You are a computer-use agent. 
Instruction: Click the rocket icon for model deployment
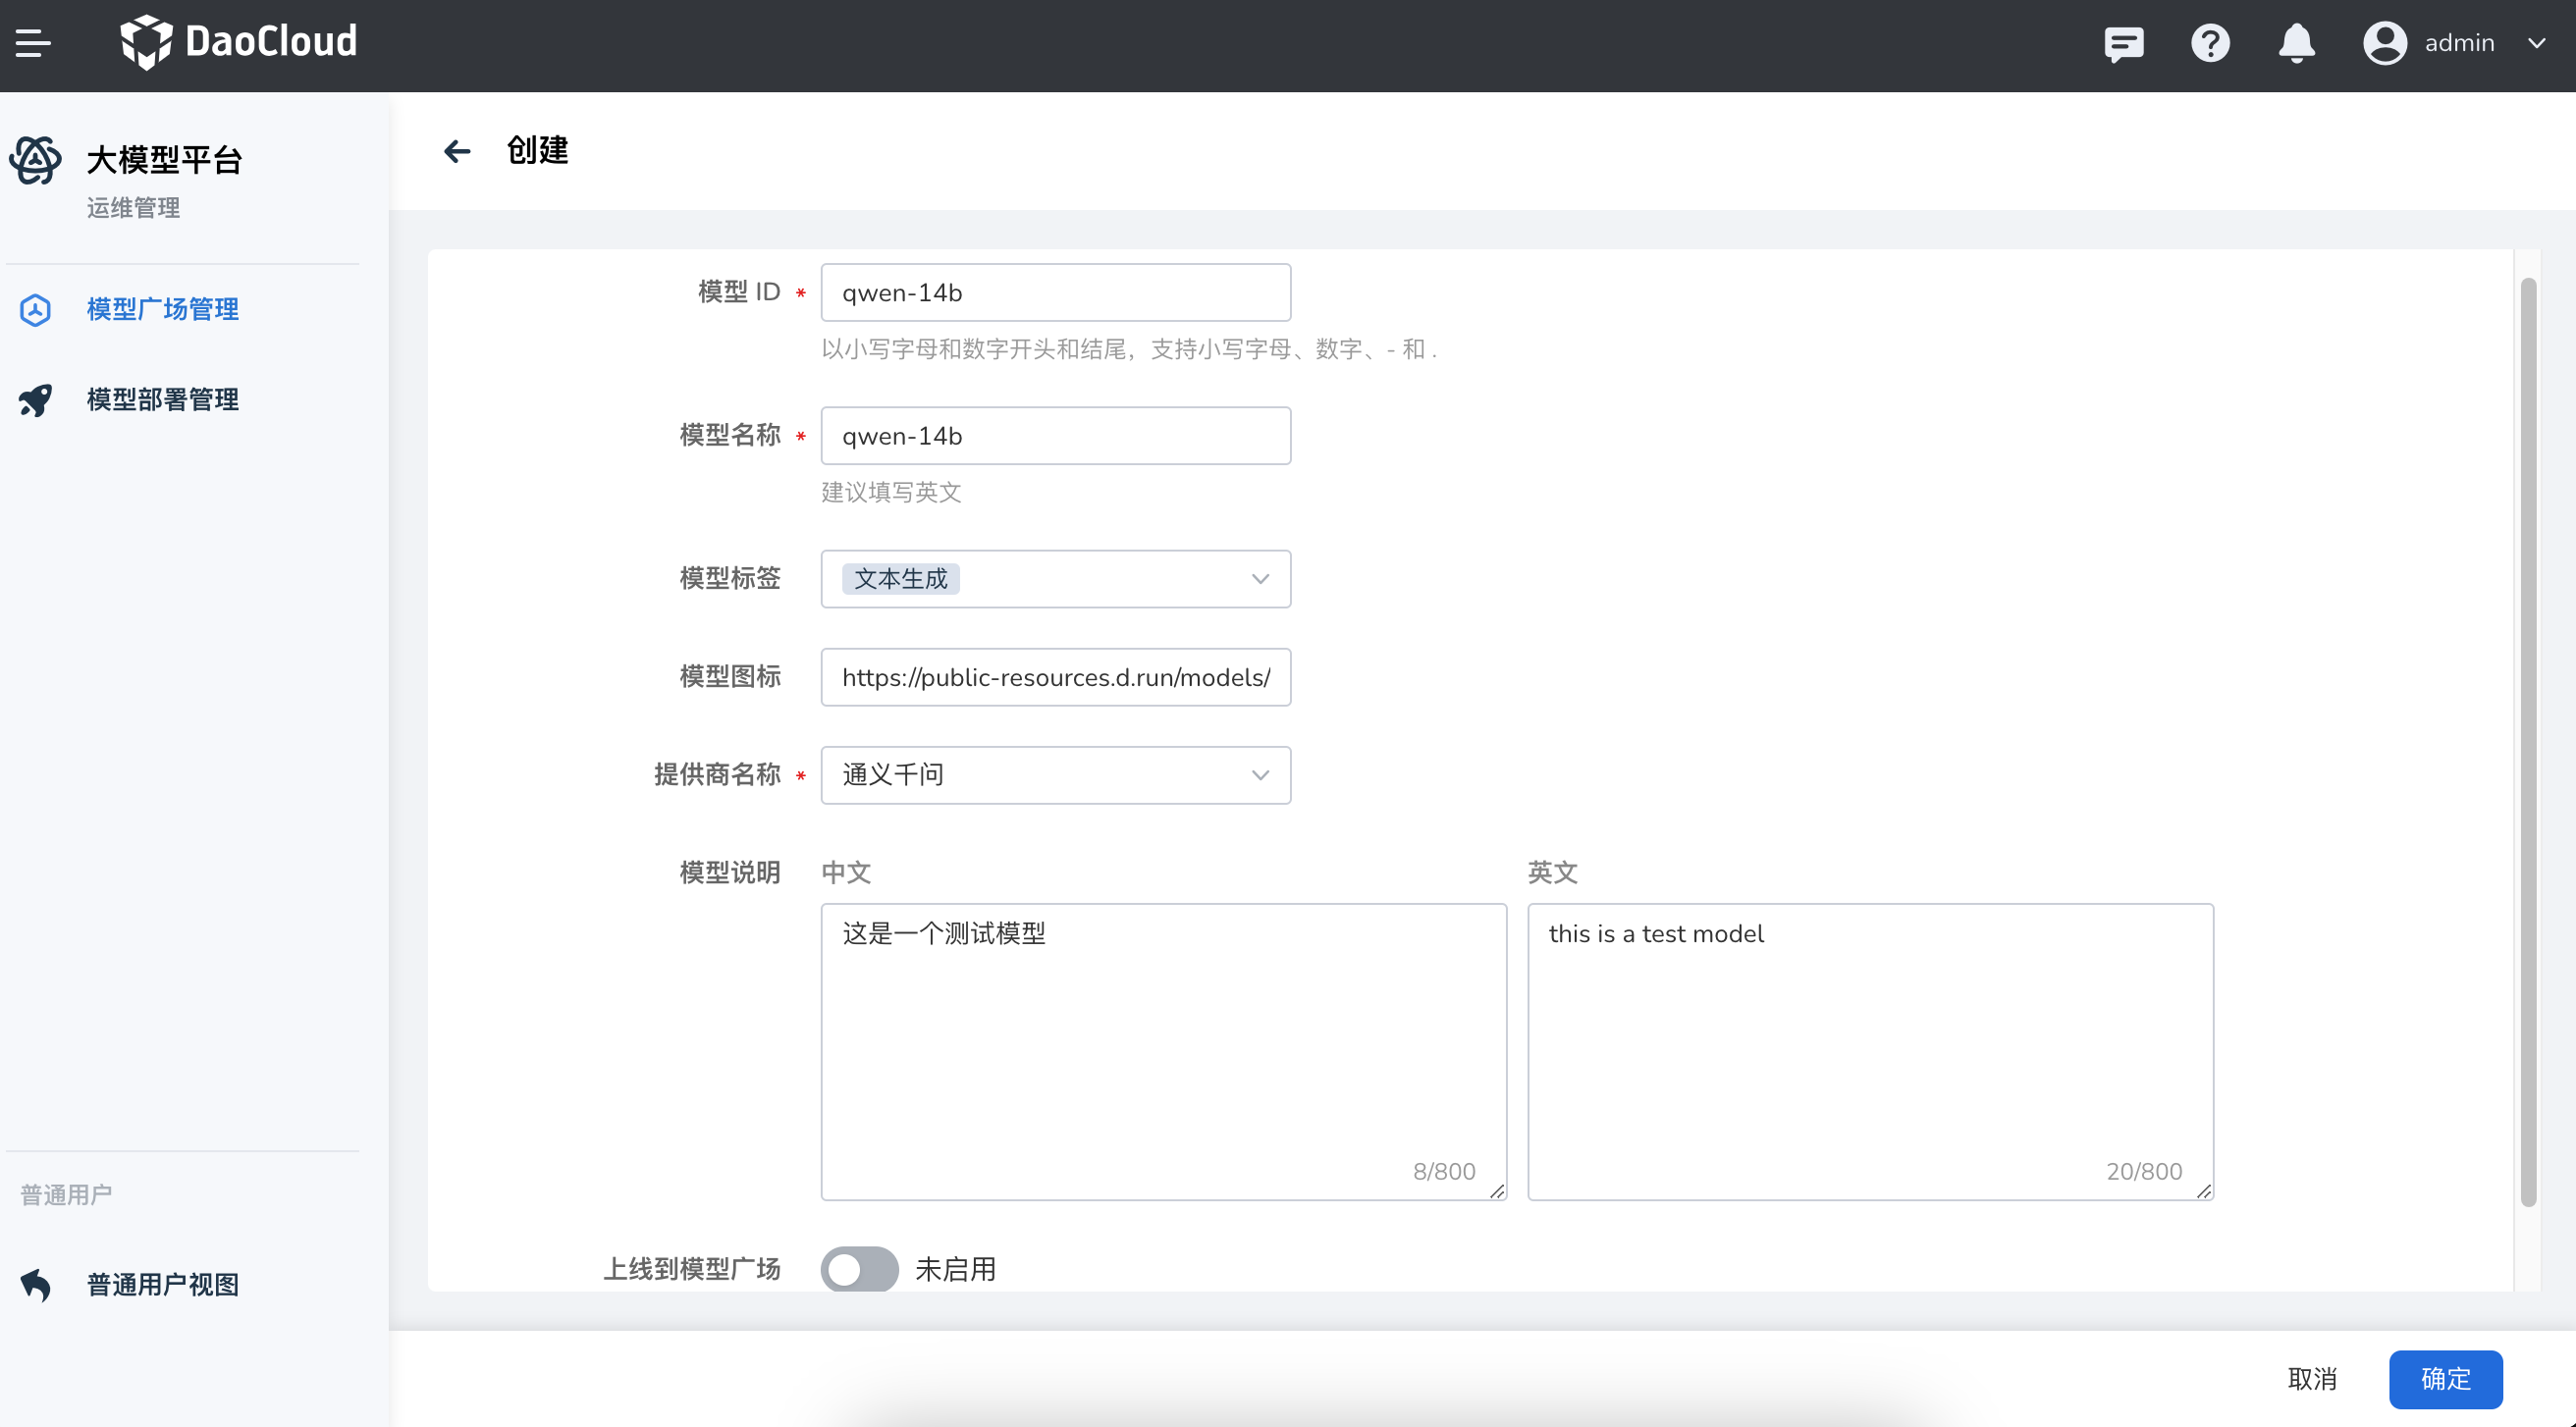[x=36, y=400]
